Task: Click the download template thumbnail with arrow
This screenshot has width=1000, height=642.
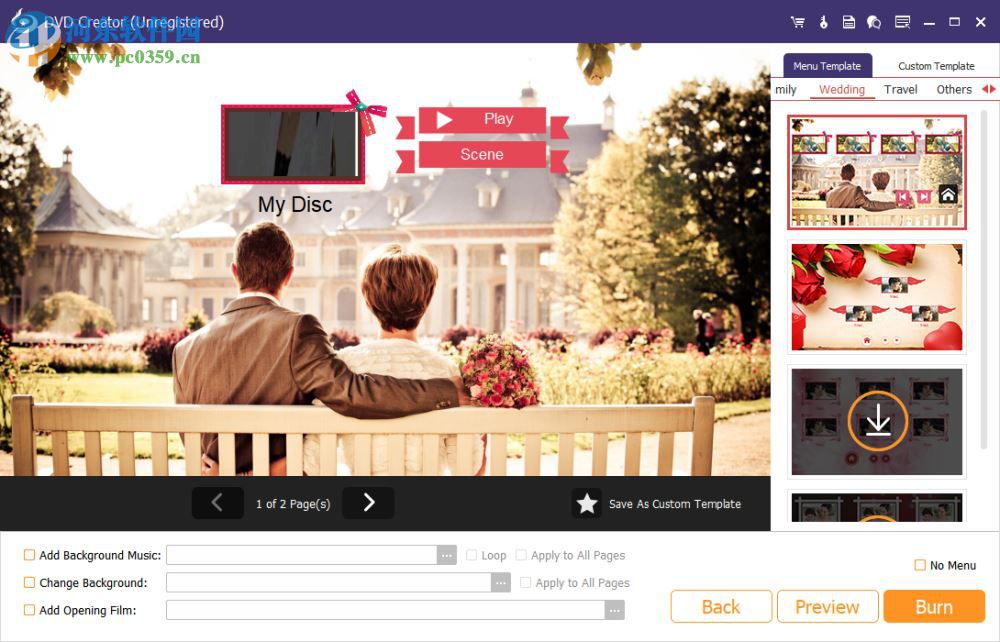Action: (x=876, y=421)
